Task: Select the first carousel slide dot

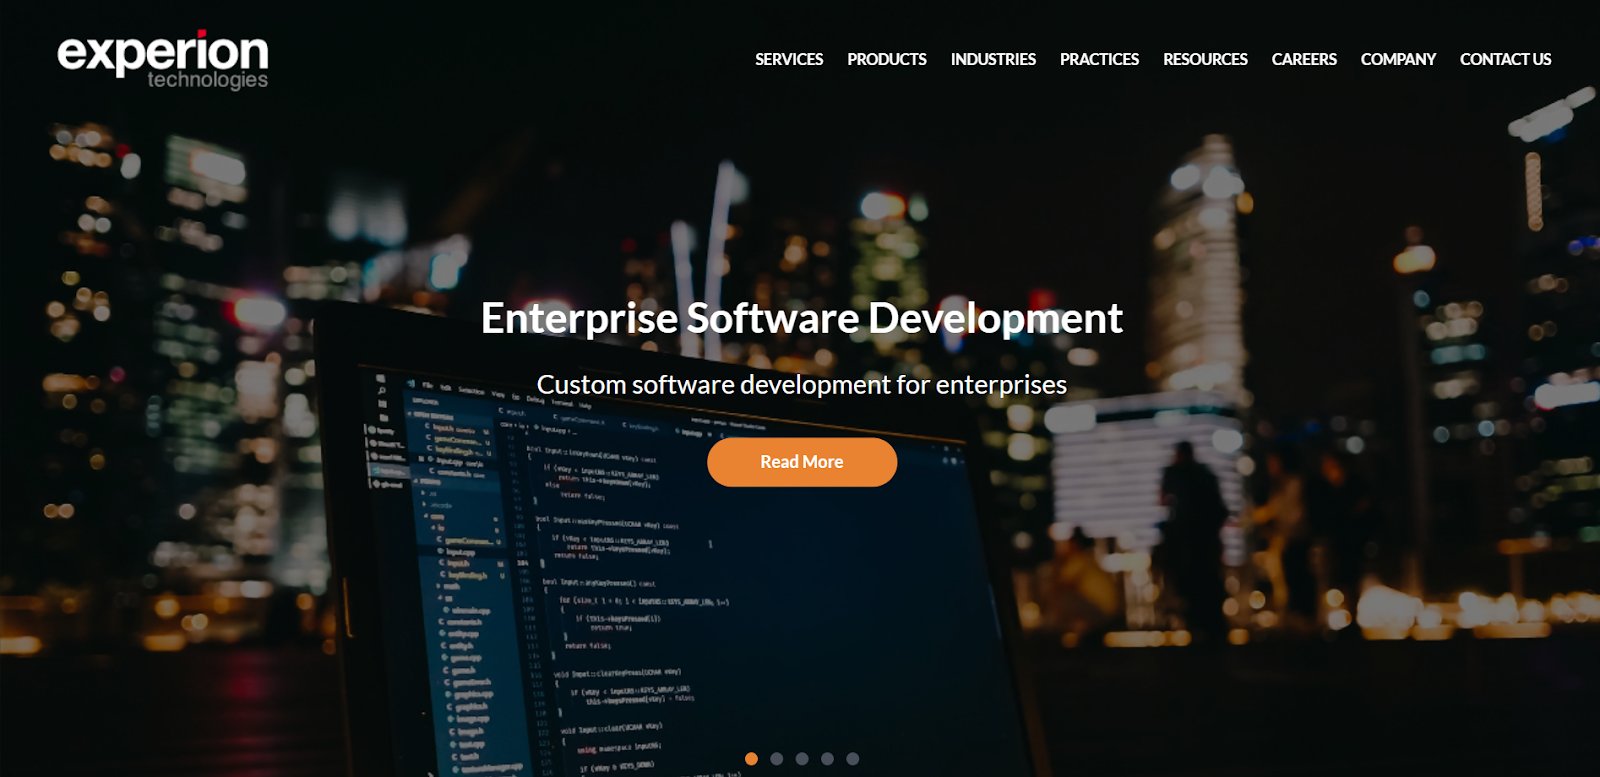Action: pos(751,759)
